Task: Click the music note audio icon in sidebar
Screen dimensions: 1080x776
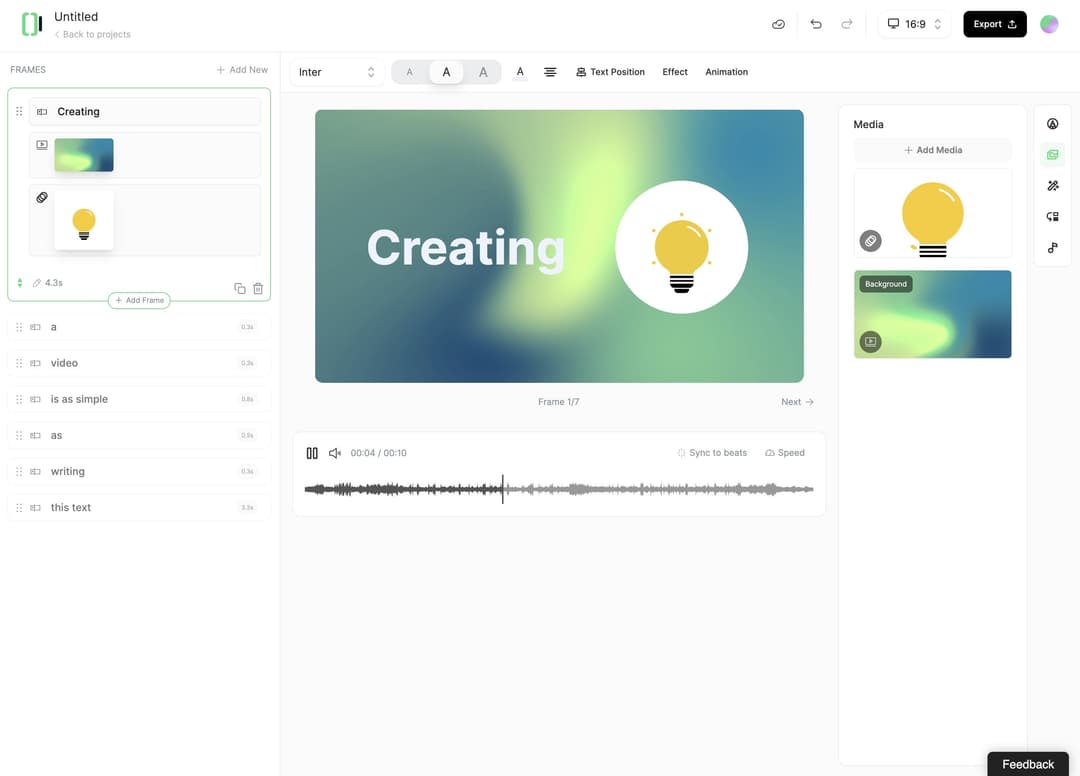Action: pyautogui.click(x=1052, y=247)
